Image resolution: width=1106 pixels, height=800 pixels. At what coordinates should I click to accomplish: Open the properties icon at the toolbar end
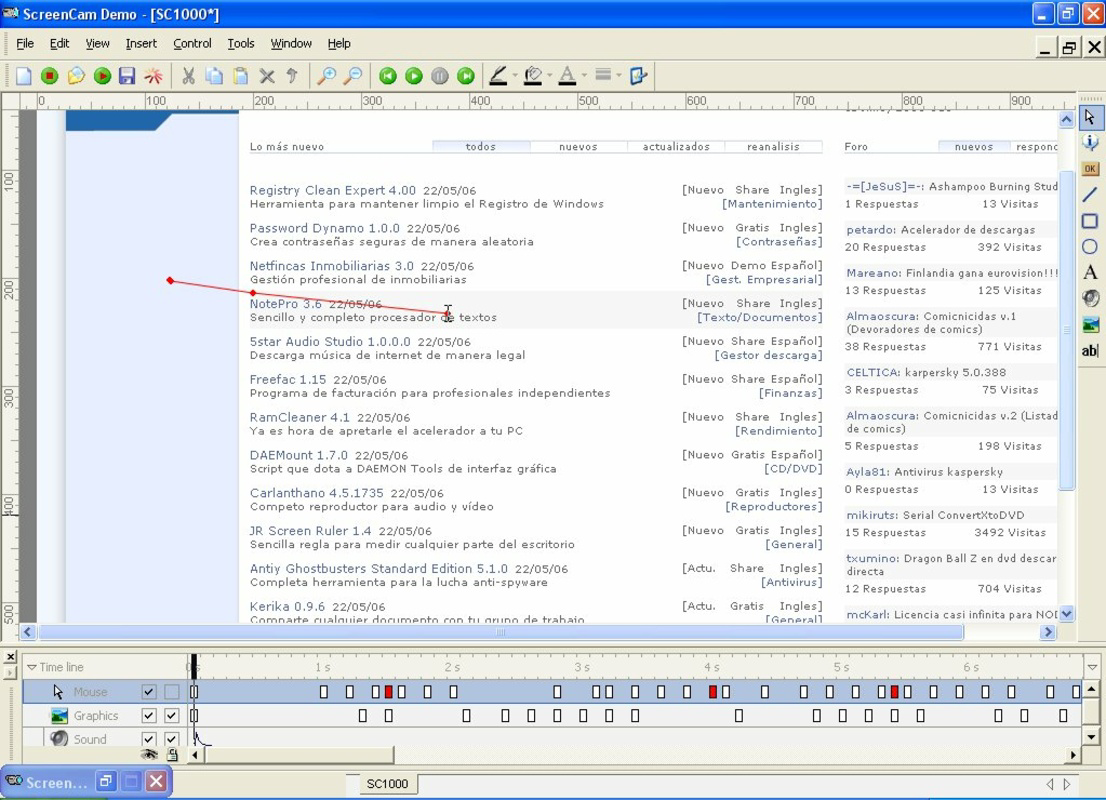[x=638, y=76]
